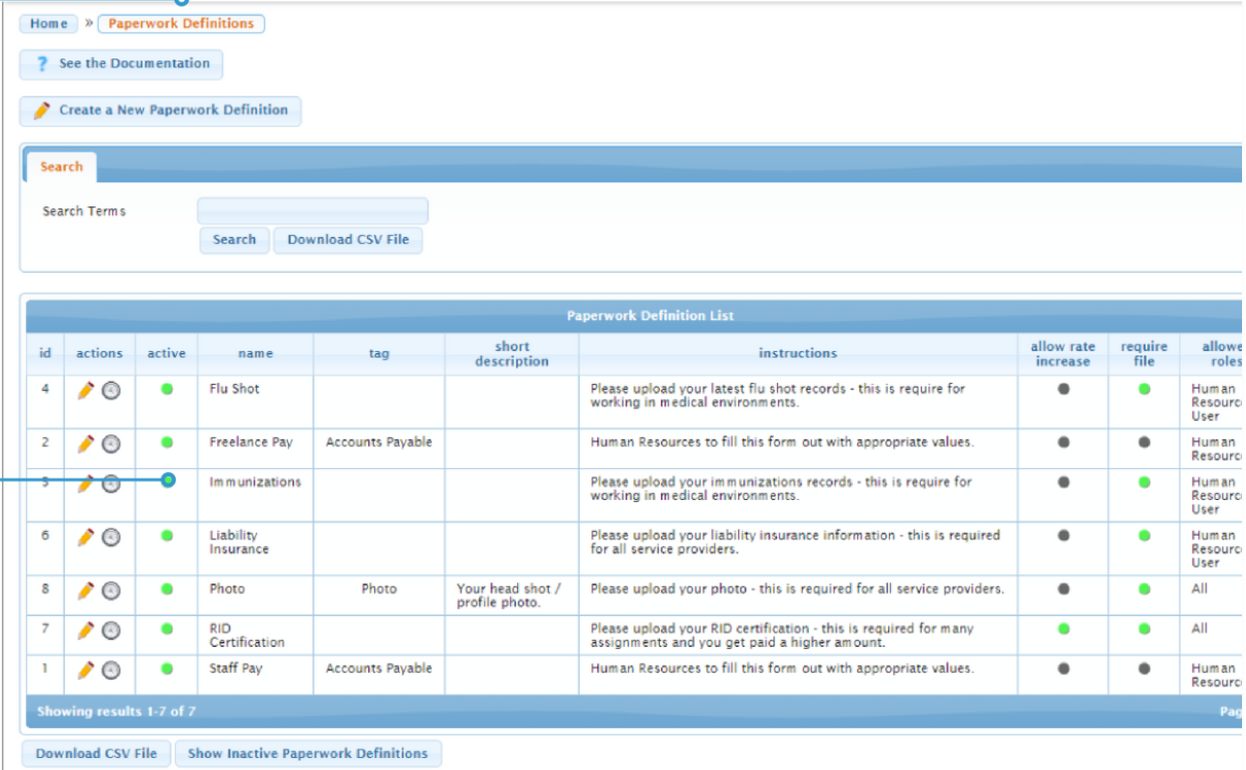1246x770 pixels.
Task: Edit RID Certification via pencil icon
Action: [86, 630]
